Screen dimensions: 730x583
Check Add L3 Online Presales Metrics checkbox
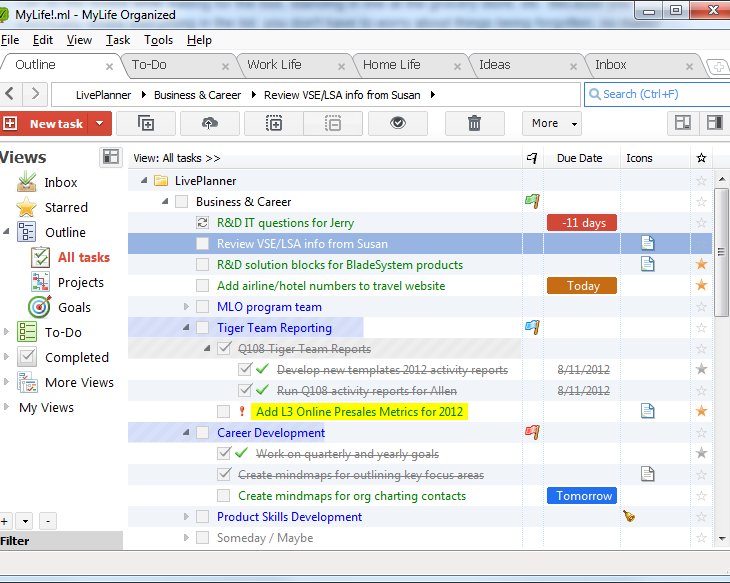(224, 412)
